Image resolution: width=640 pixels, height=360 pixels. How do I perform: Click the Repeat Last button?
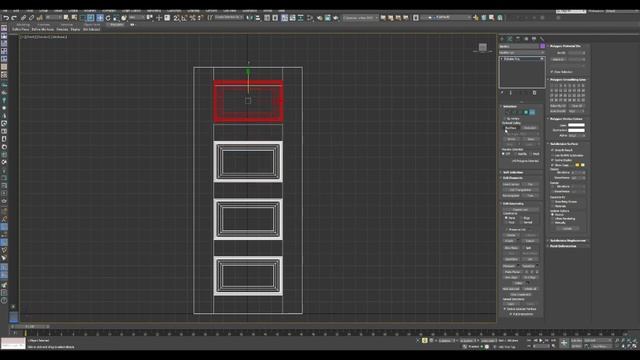click(x=520, y=209)
